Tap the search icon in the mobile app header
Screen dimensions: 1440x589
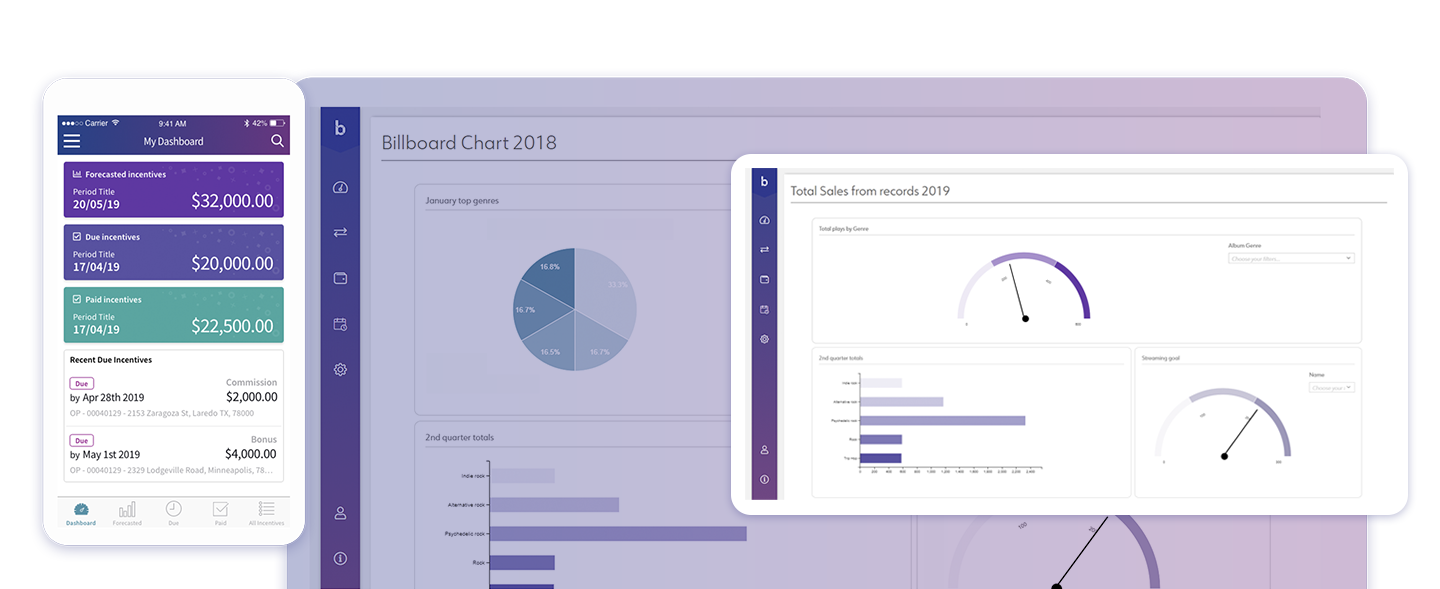[277, 141]
